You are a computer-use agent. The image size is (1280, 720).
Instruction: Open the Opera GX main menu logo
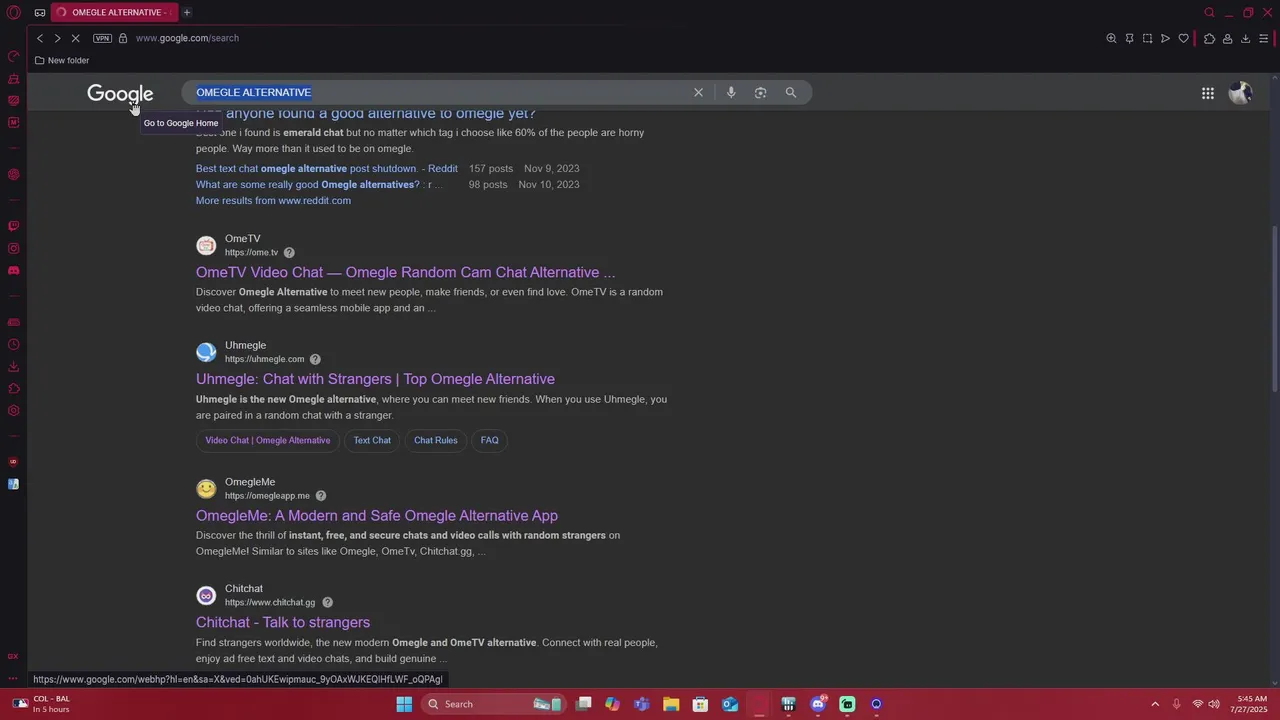14,12
